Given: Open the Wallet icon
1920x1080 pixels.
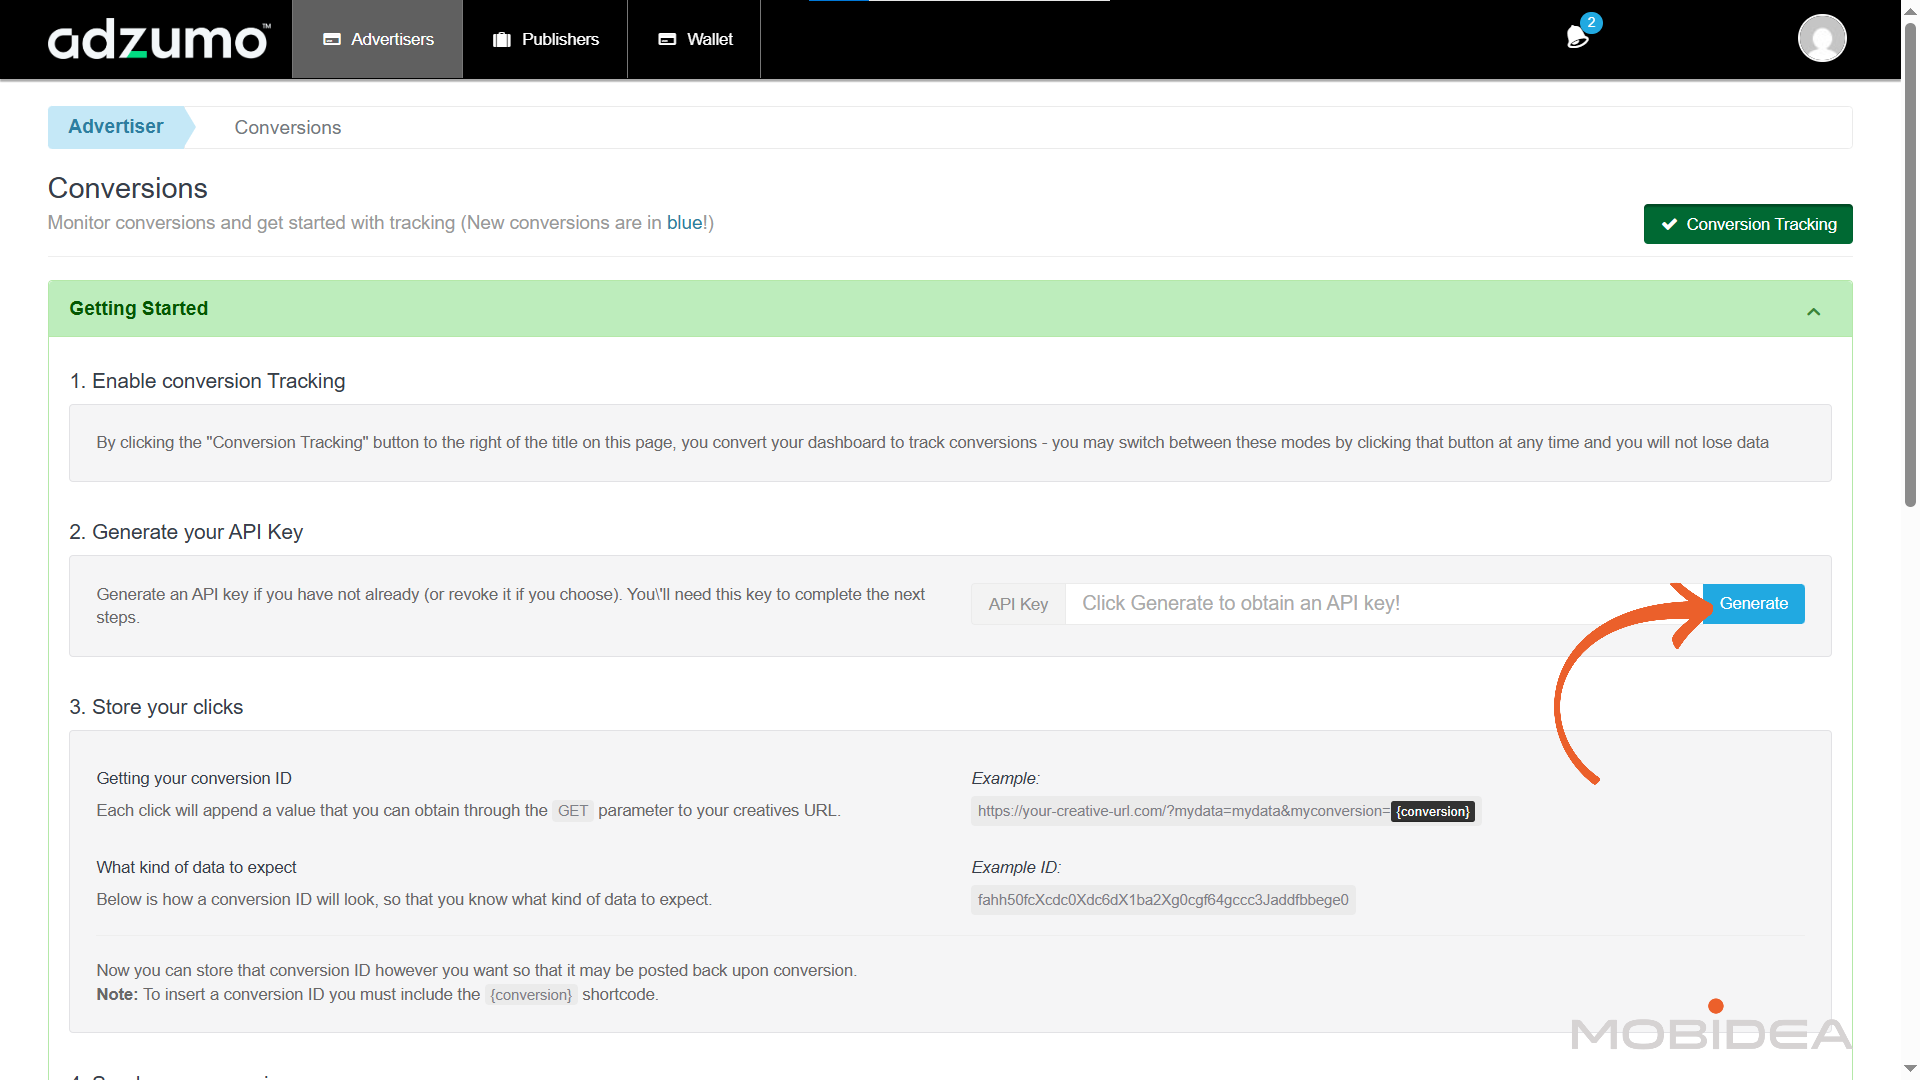Looking at the screenshot, I should pos(667,39).
